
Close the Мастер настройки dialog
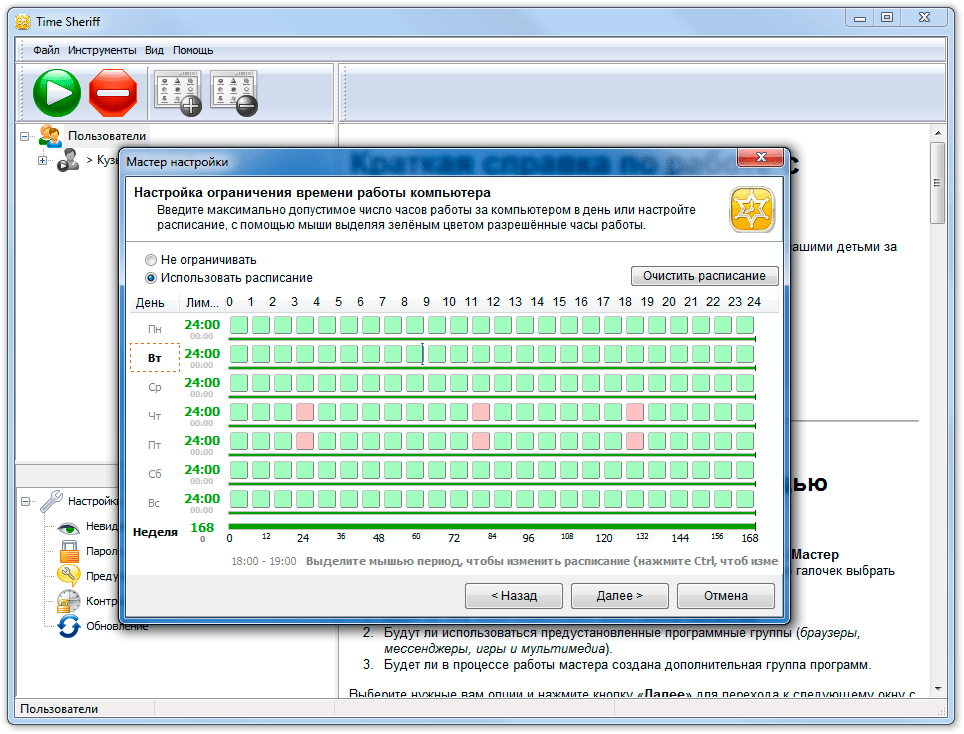coord(761,158)
